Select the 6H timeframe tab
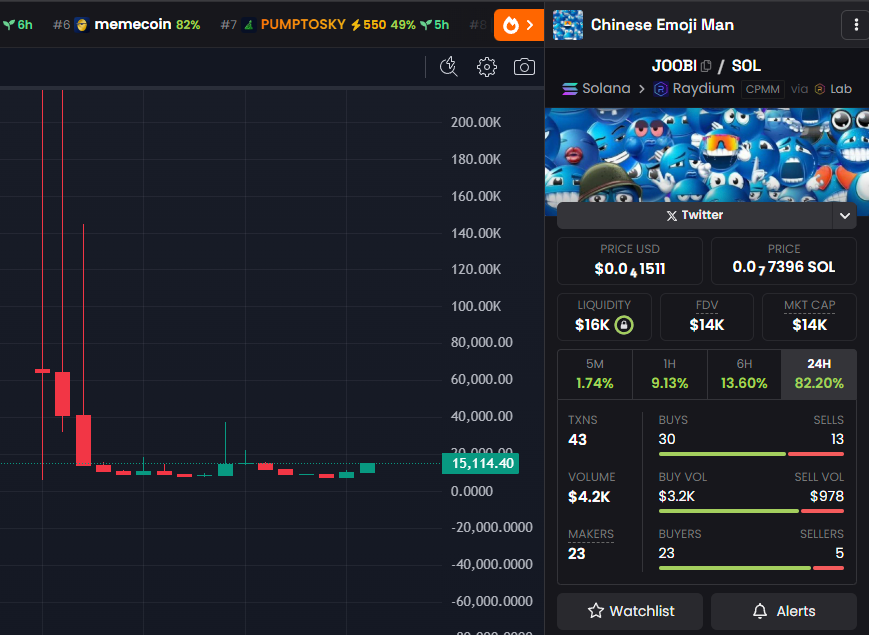 tap(744, 374)
